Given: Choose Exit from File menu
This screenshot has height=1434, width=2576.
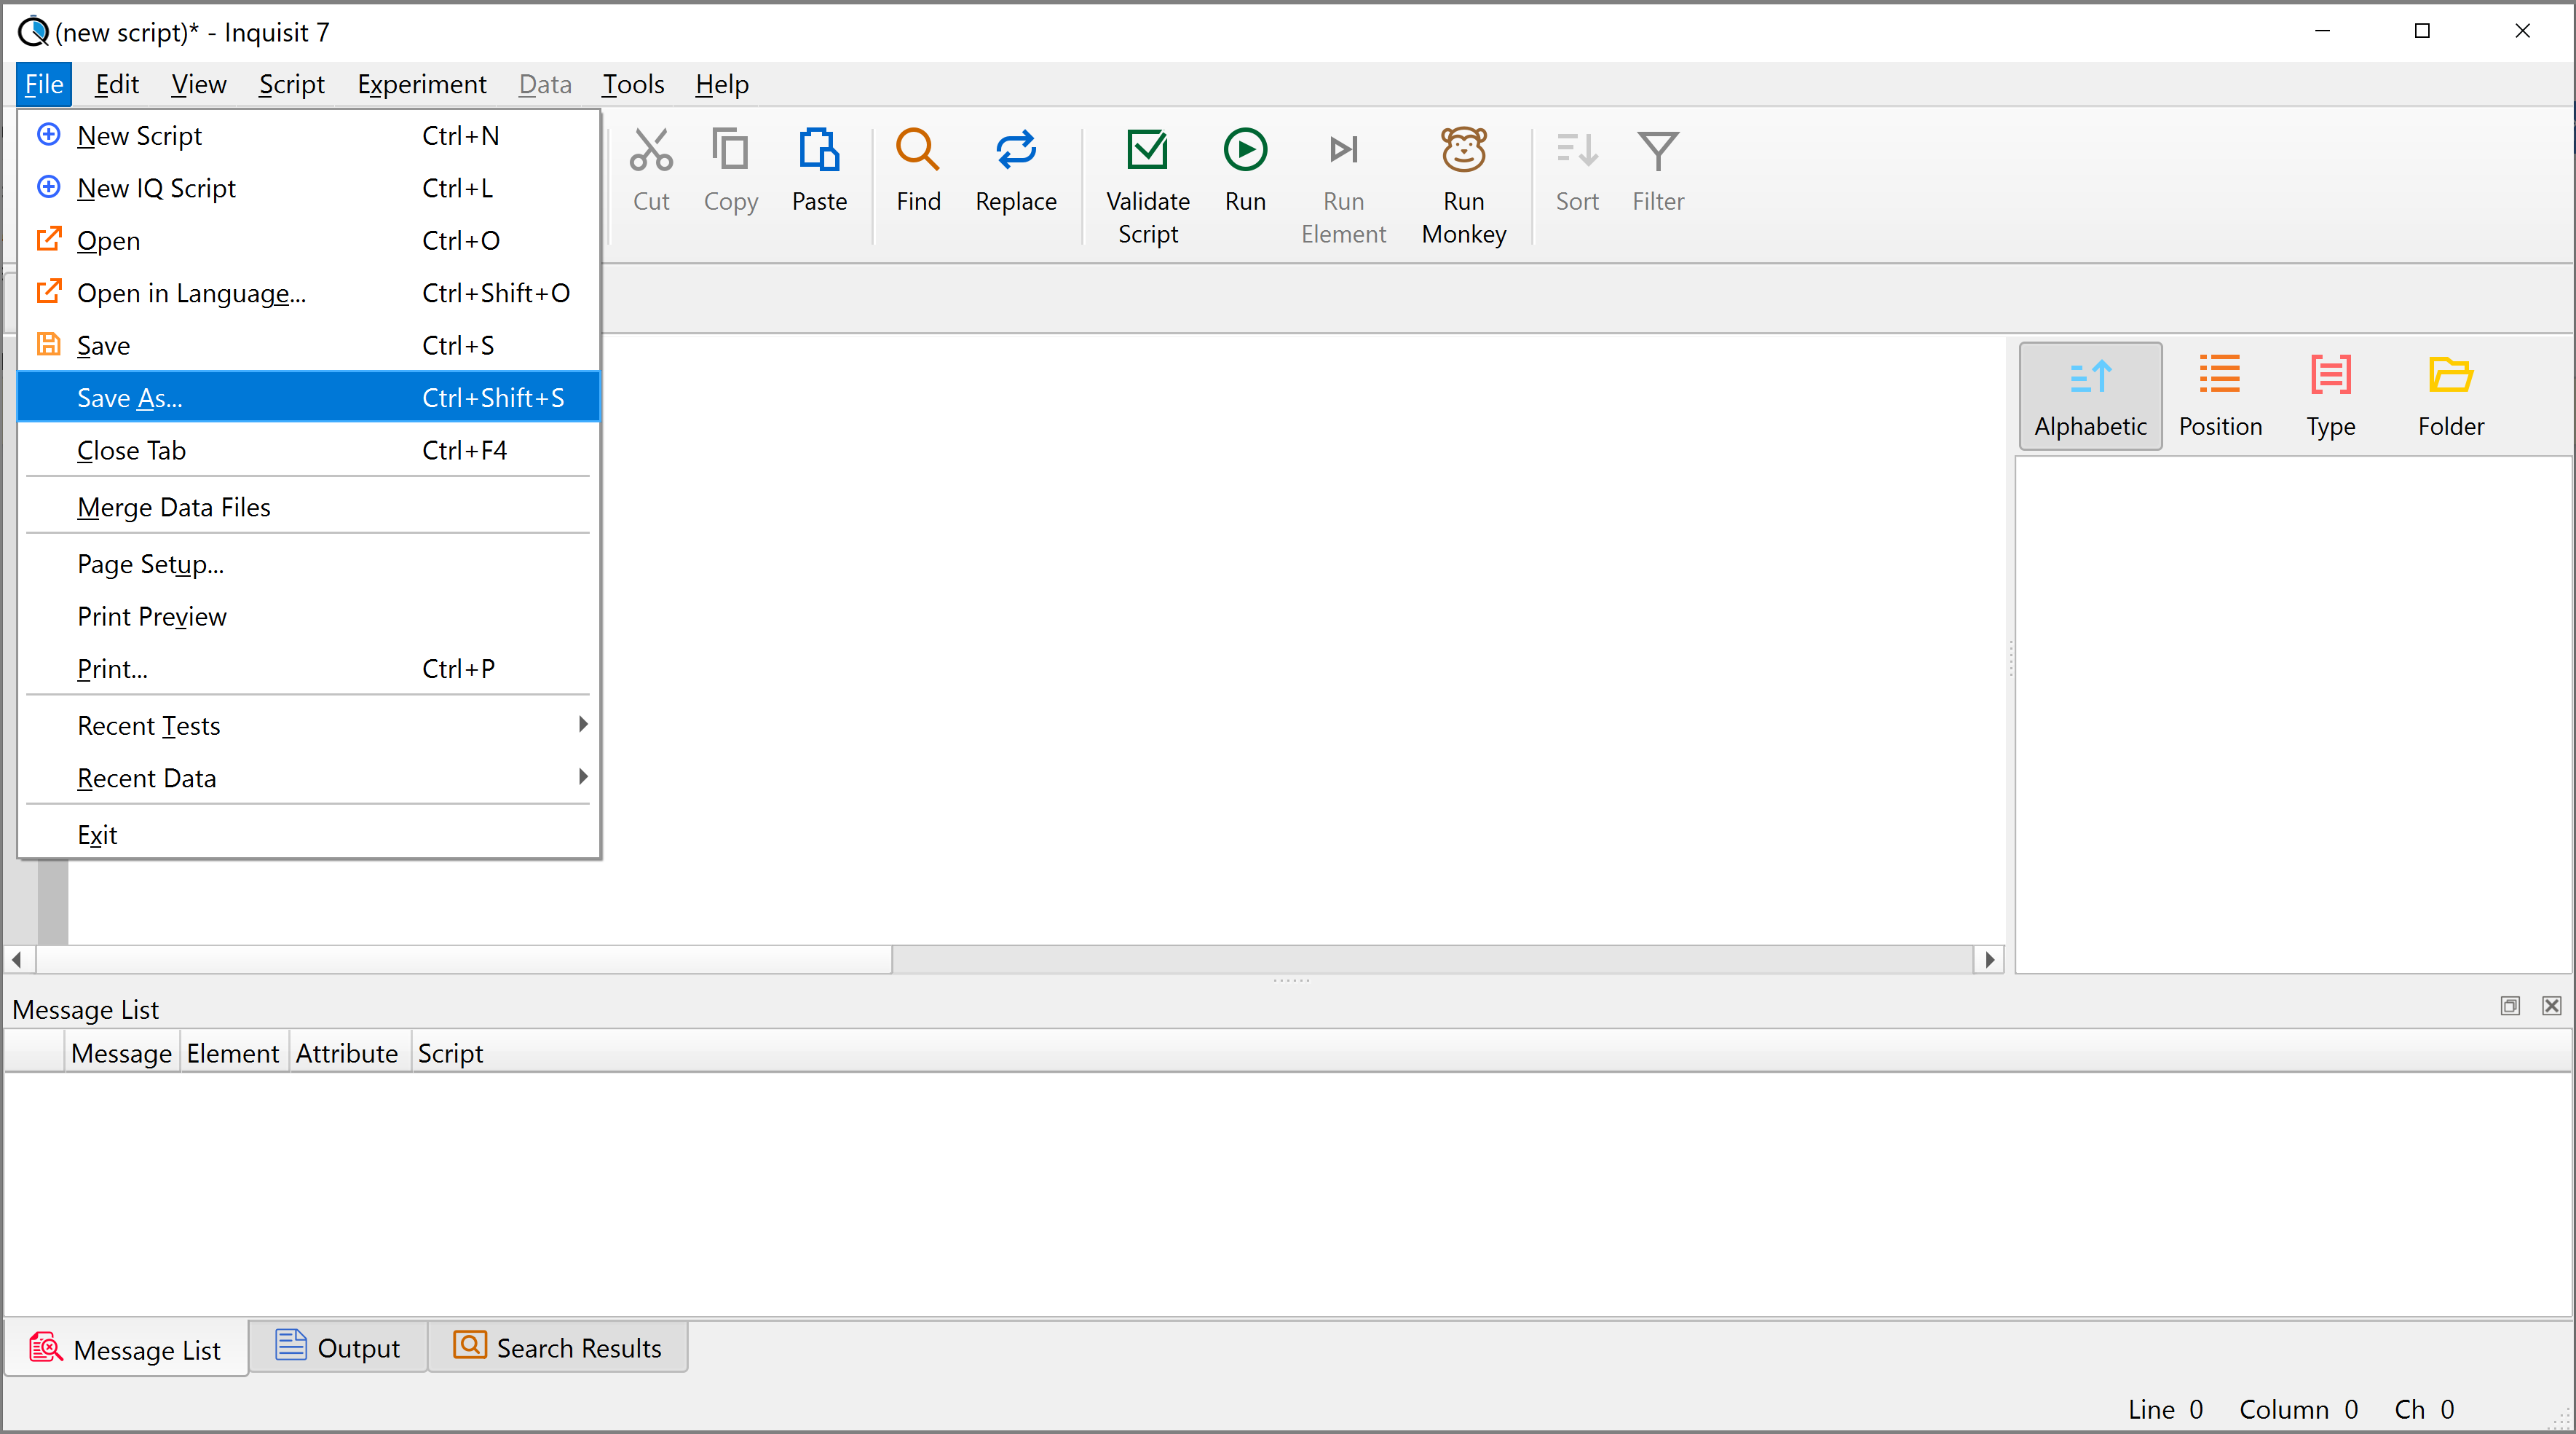Looking at the screenshot, I should click(308, 834).
